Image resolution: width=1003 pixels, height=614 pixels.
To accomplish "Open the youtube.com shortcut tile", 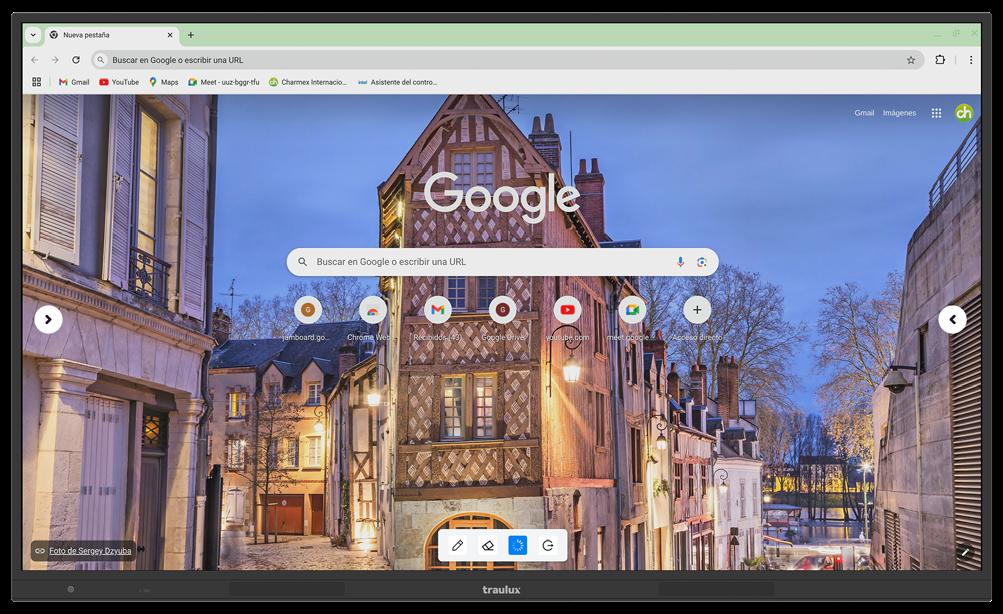I will tap(567, 318).
